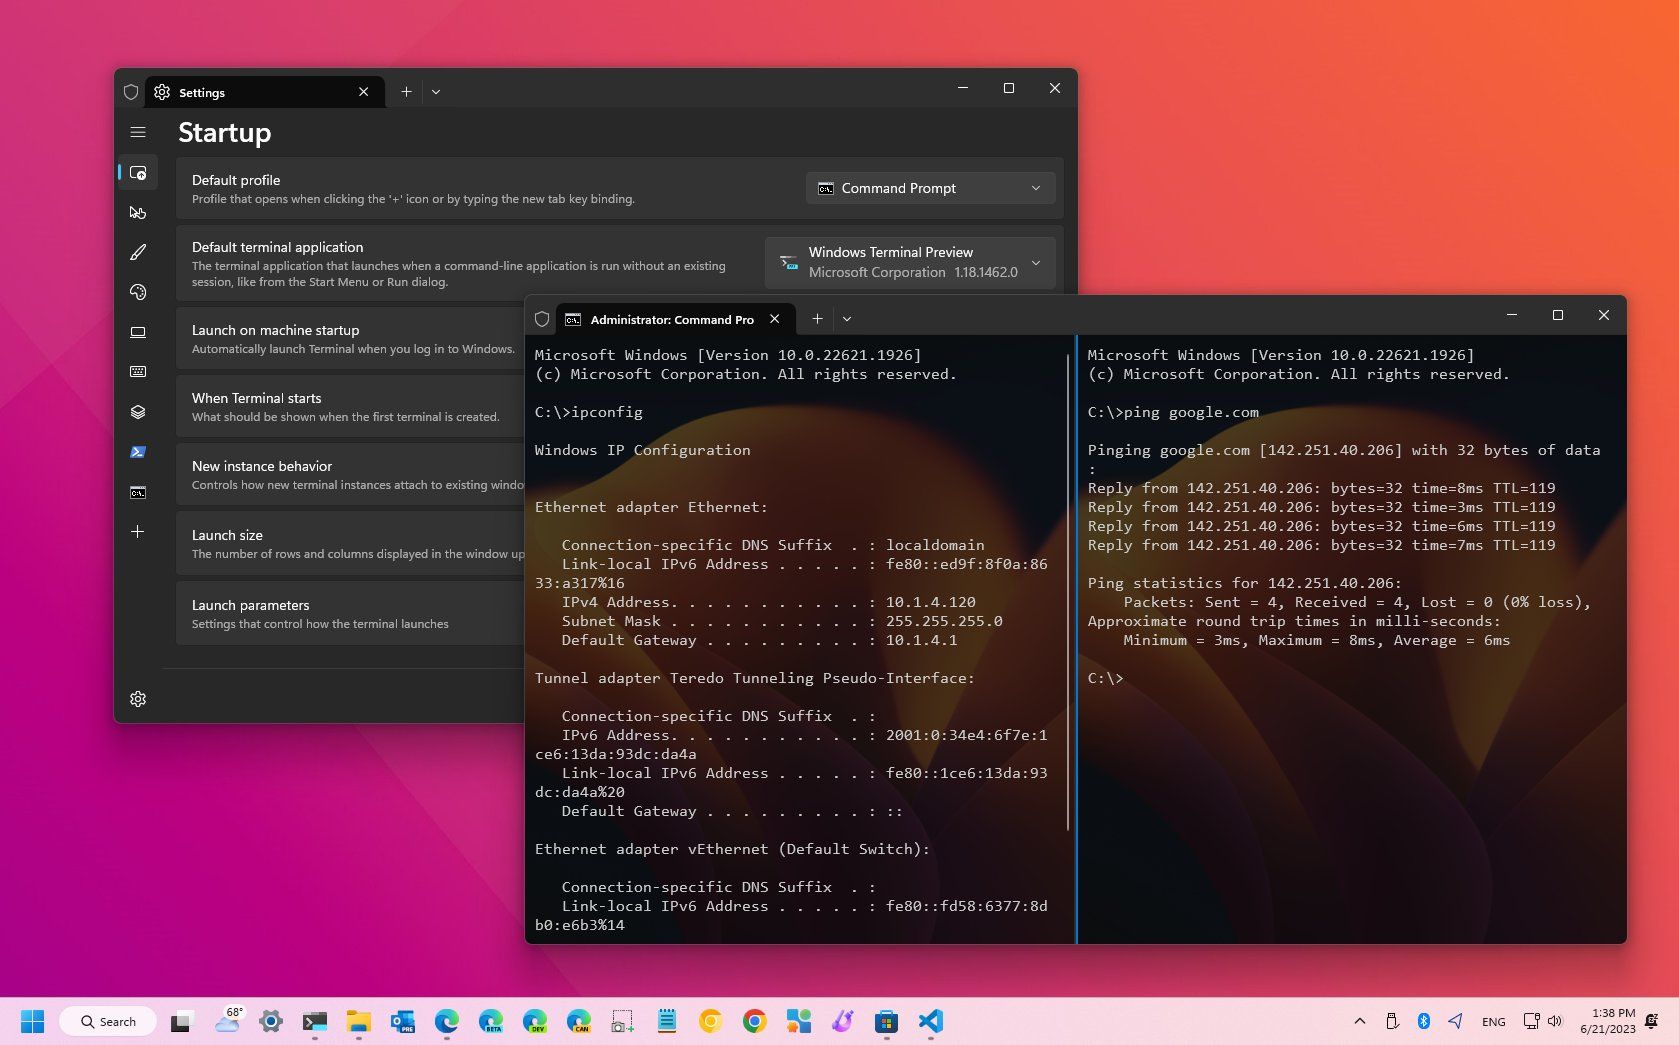This screenshot has width=1679, height=1045.
Task: Select the Command Prompt profile in sidebar
Action: click(138, 491)
